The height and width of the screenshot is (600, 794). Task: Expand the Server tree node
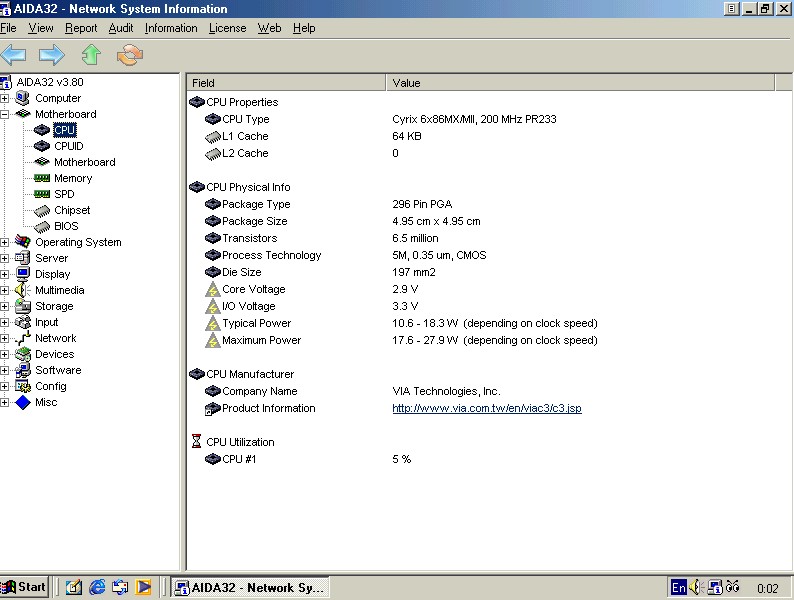pyautogui.click(x=5, y=258)
